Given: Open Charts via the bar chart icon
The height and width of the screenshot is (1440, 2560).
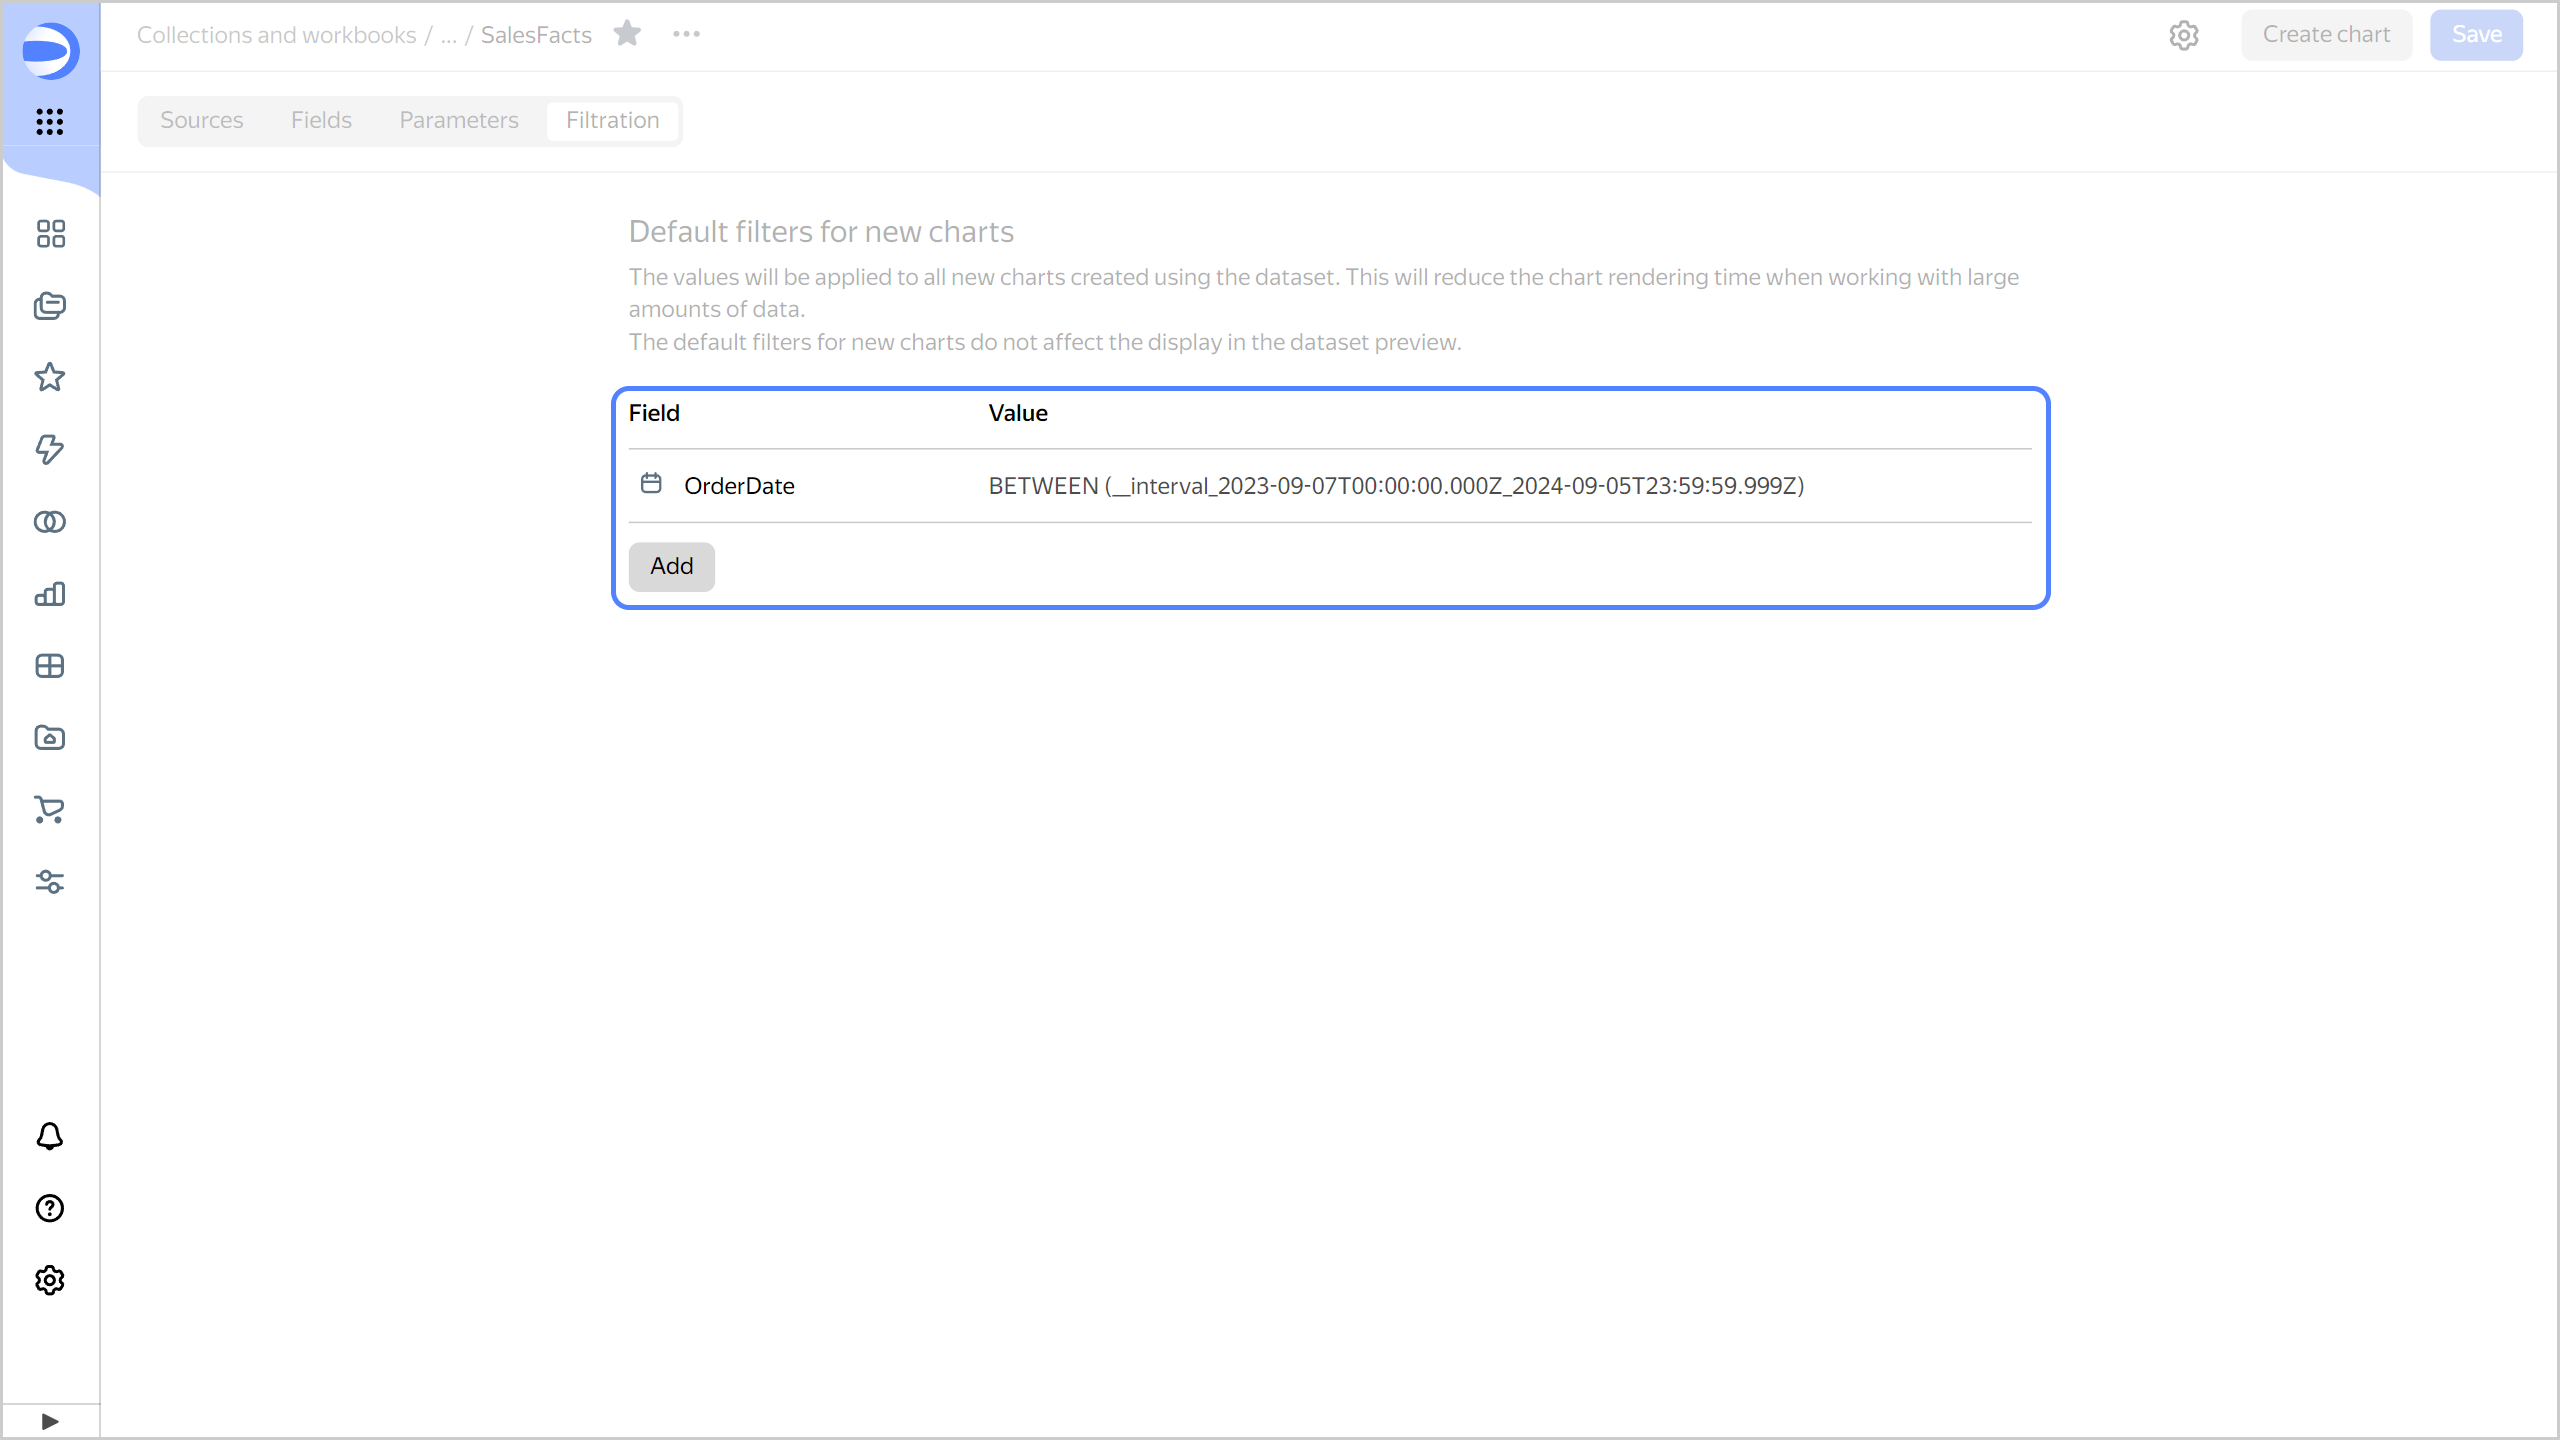Looking at the screenshot, I should point(49,594).
